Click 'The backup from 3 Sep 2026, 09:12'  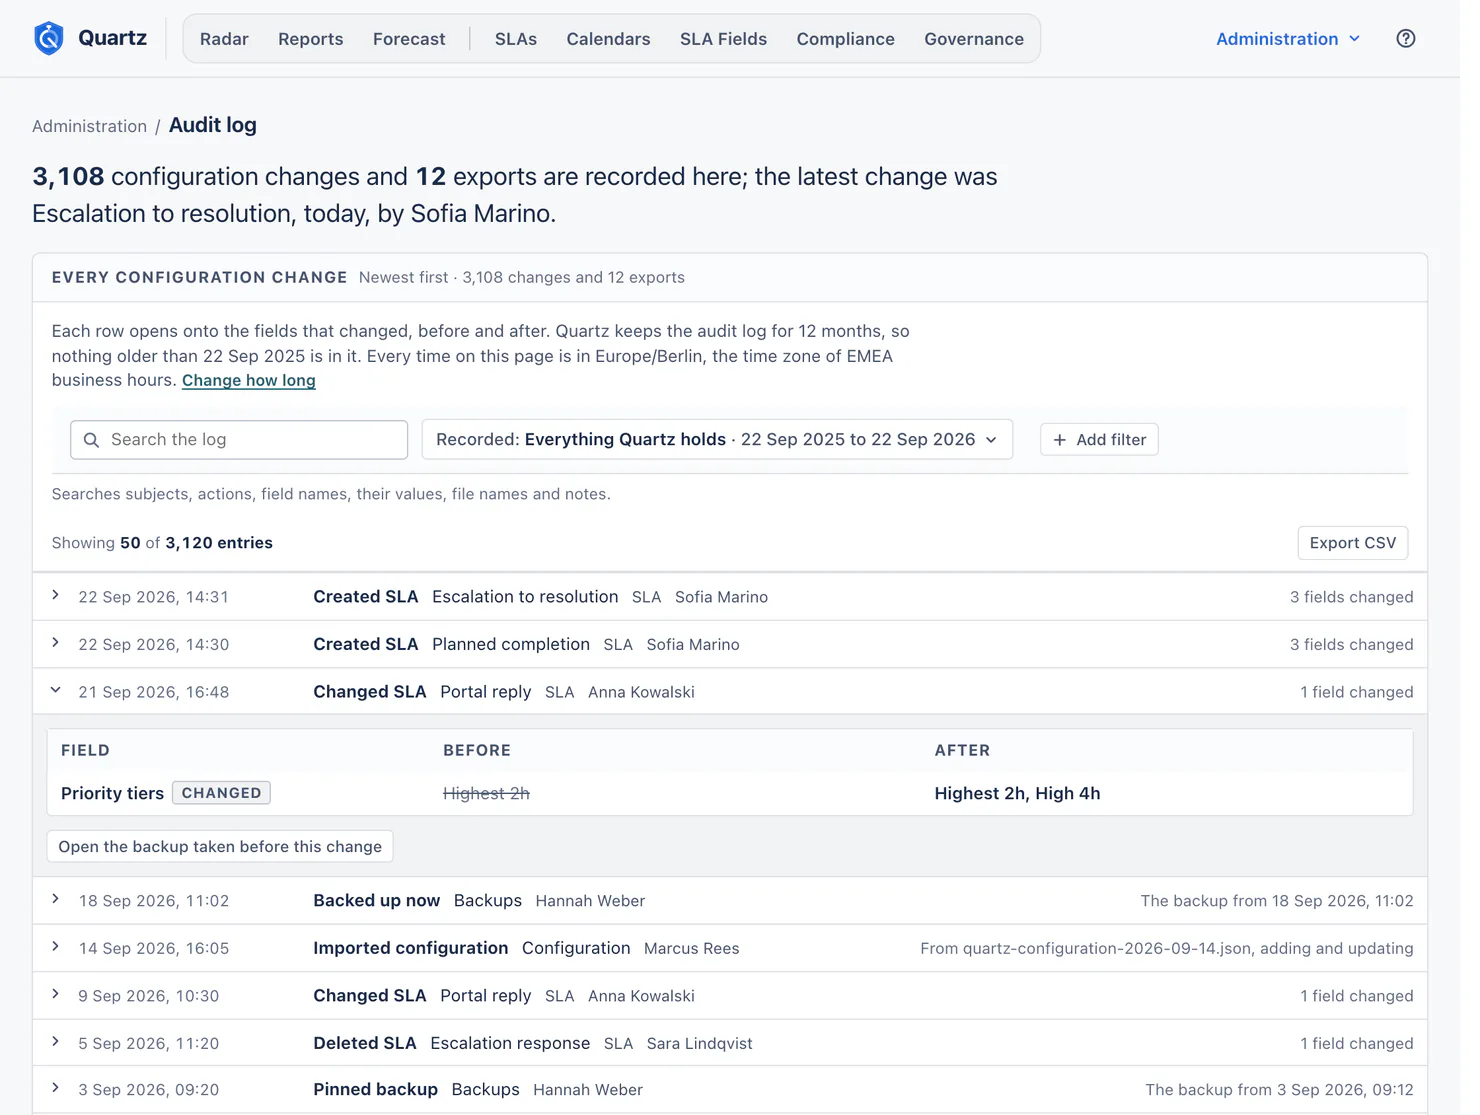[x=1279, y=1090]
